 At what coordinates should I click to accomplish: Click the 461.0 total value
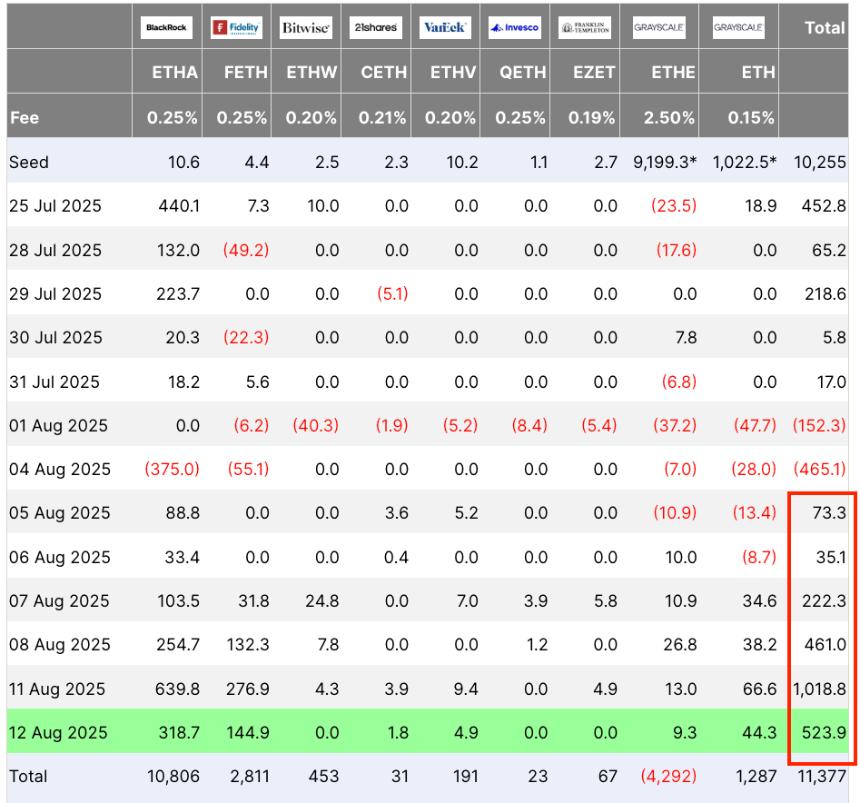[x=825, y=644]
